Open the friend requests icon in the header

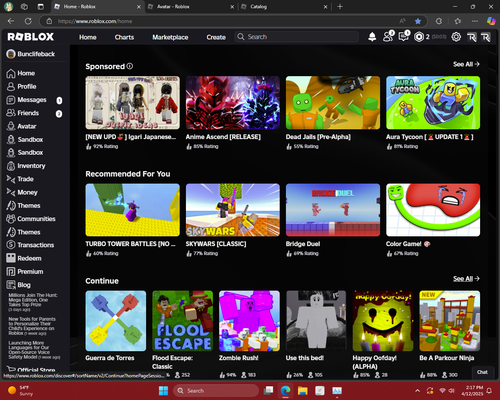388,36
